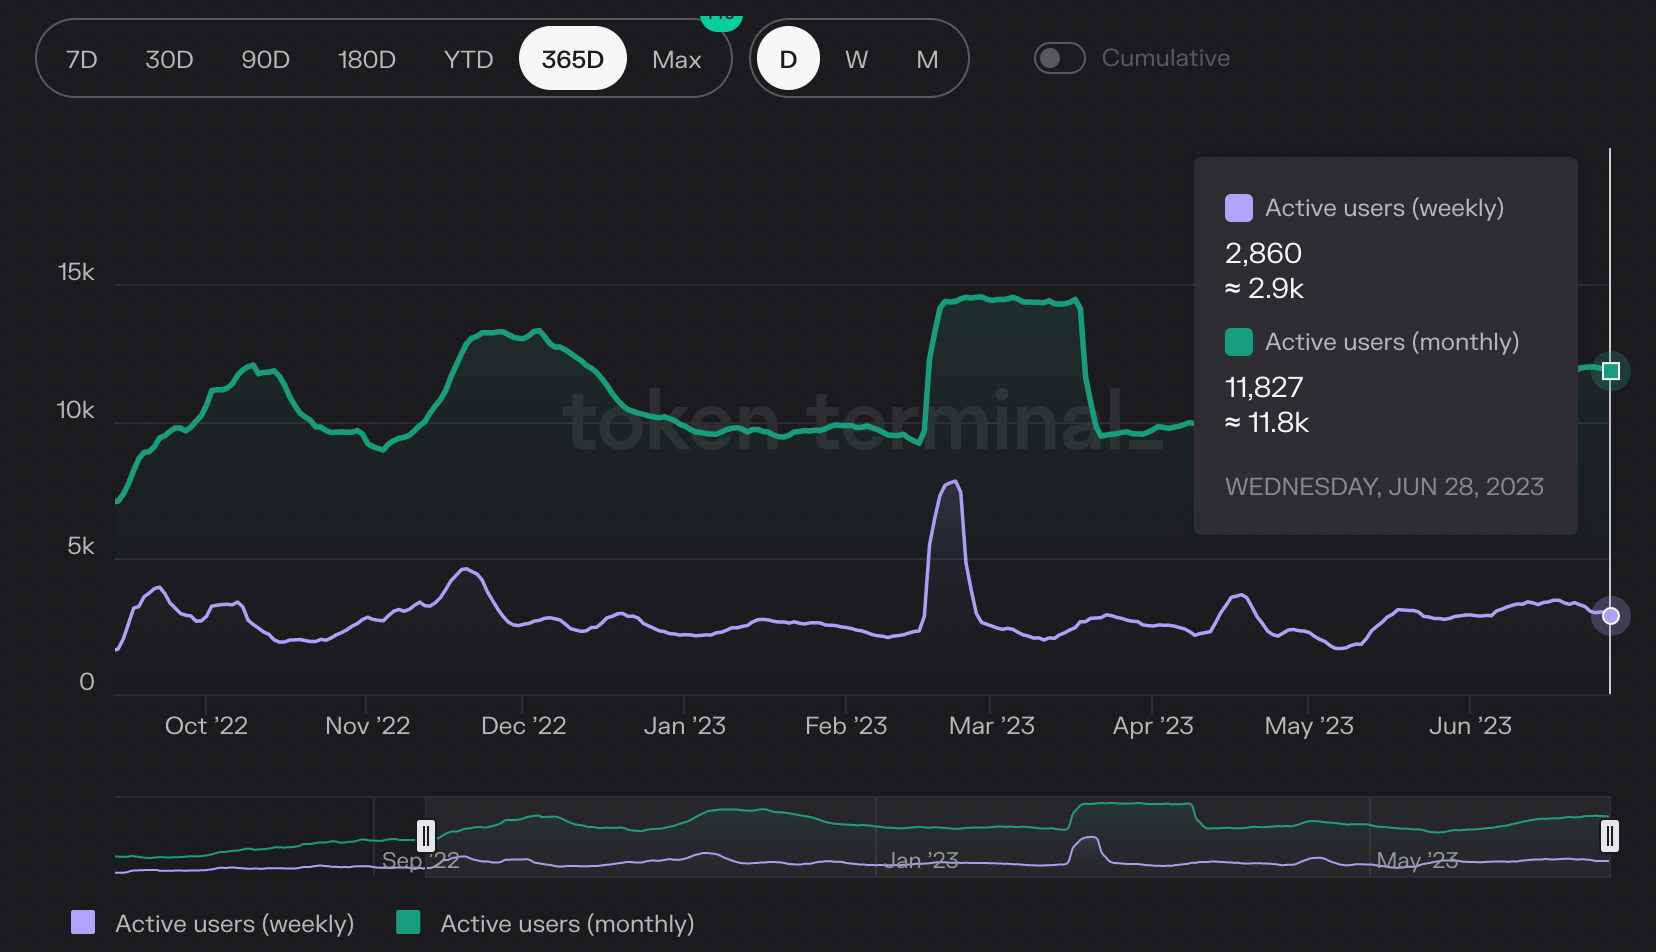Toggle Active users (monthly) legend swatch
The height and width of the screenshot is (952, 1656).
click(x=408, y=922)
